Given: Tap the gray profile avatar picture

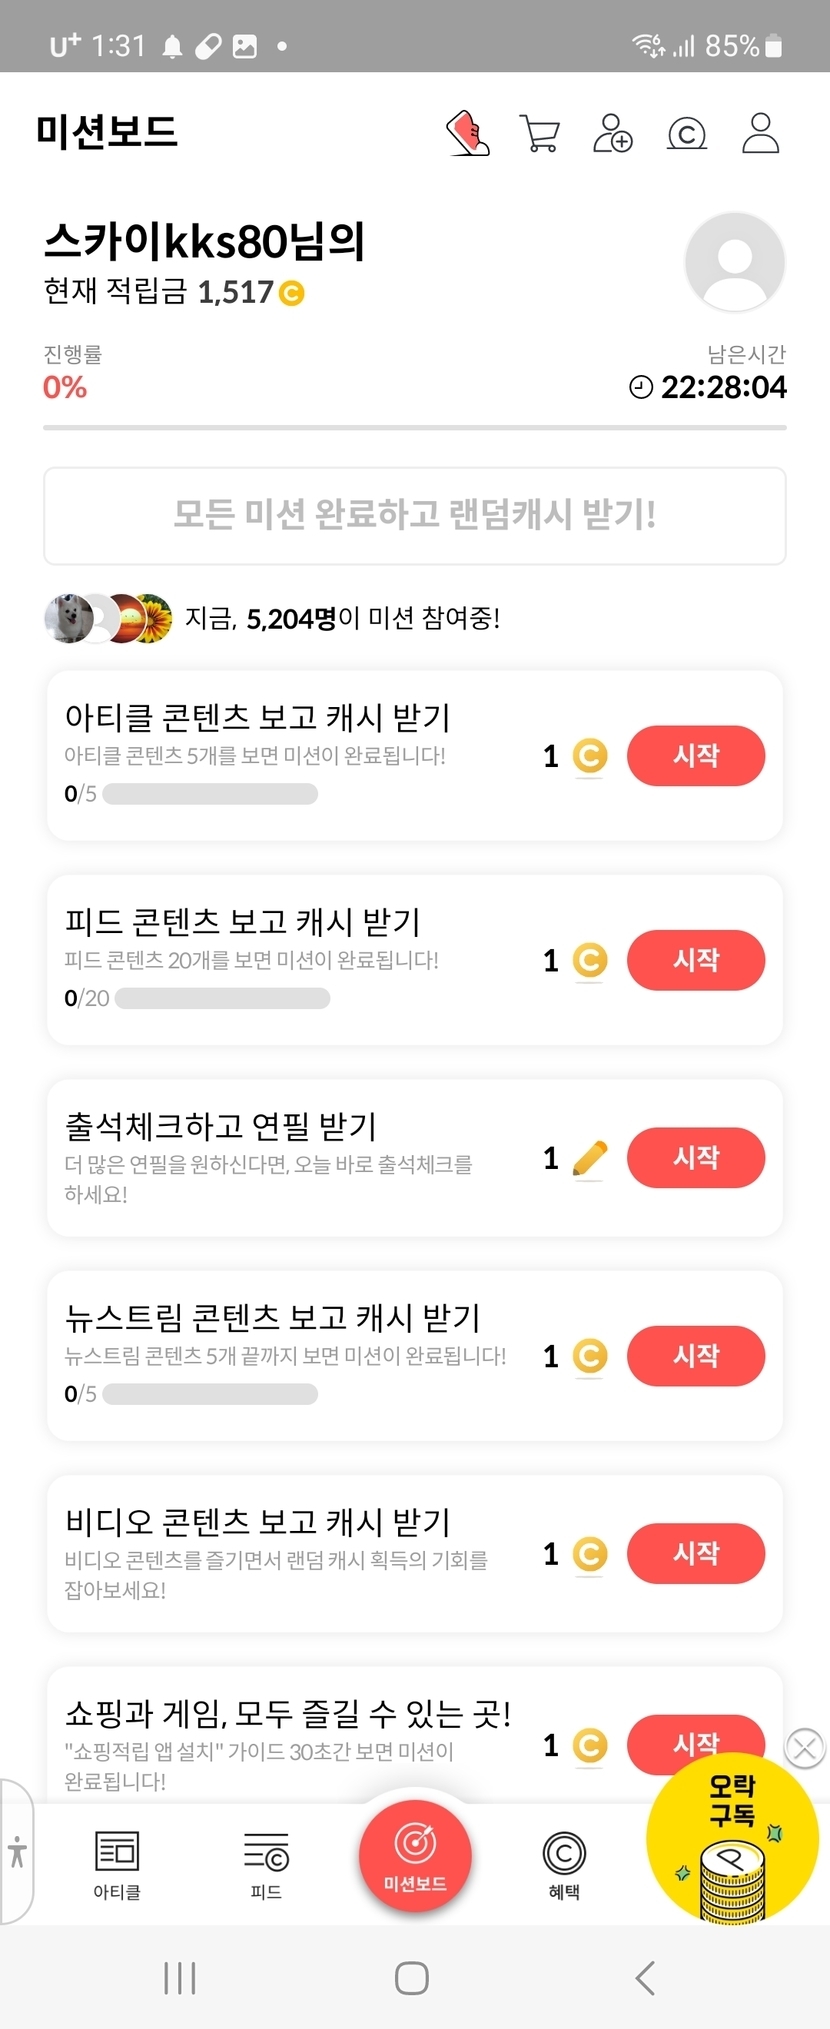Looking at the screenshot, I should pos(735,262).
